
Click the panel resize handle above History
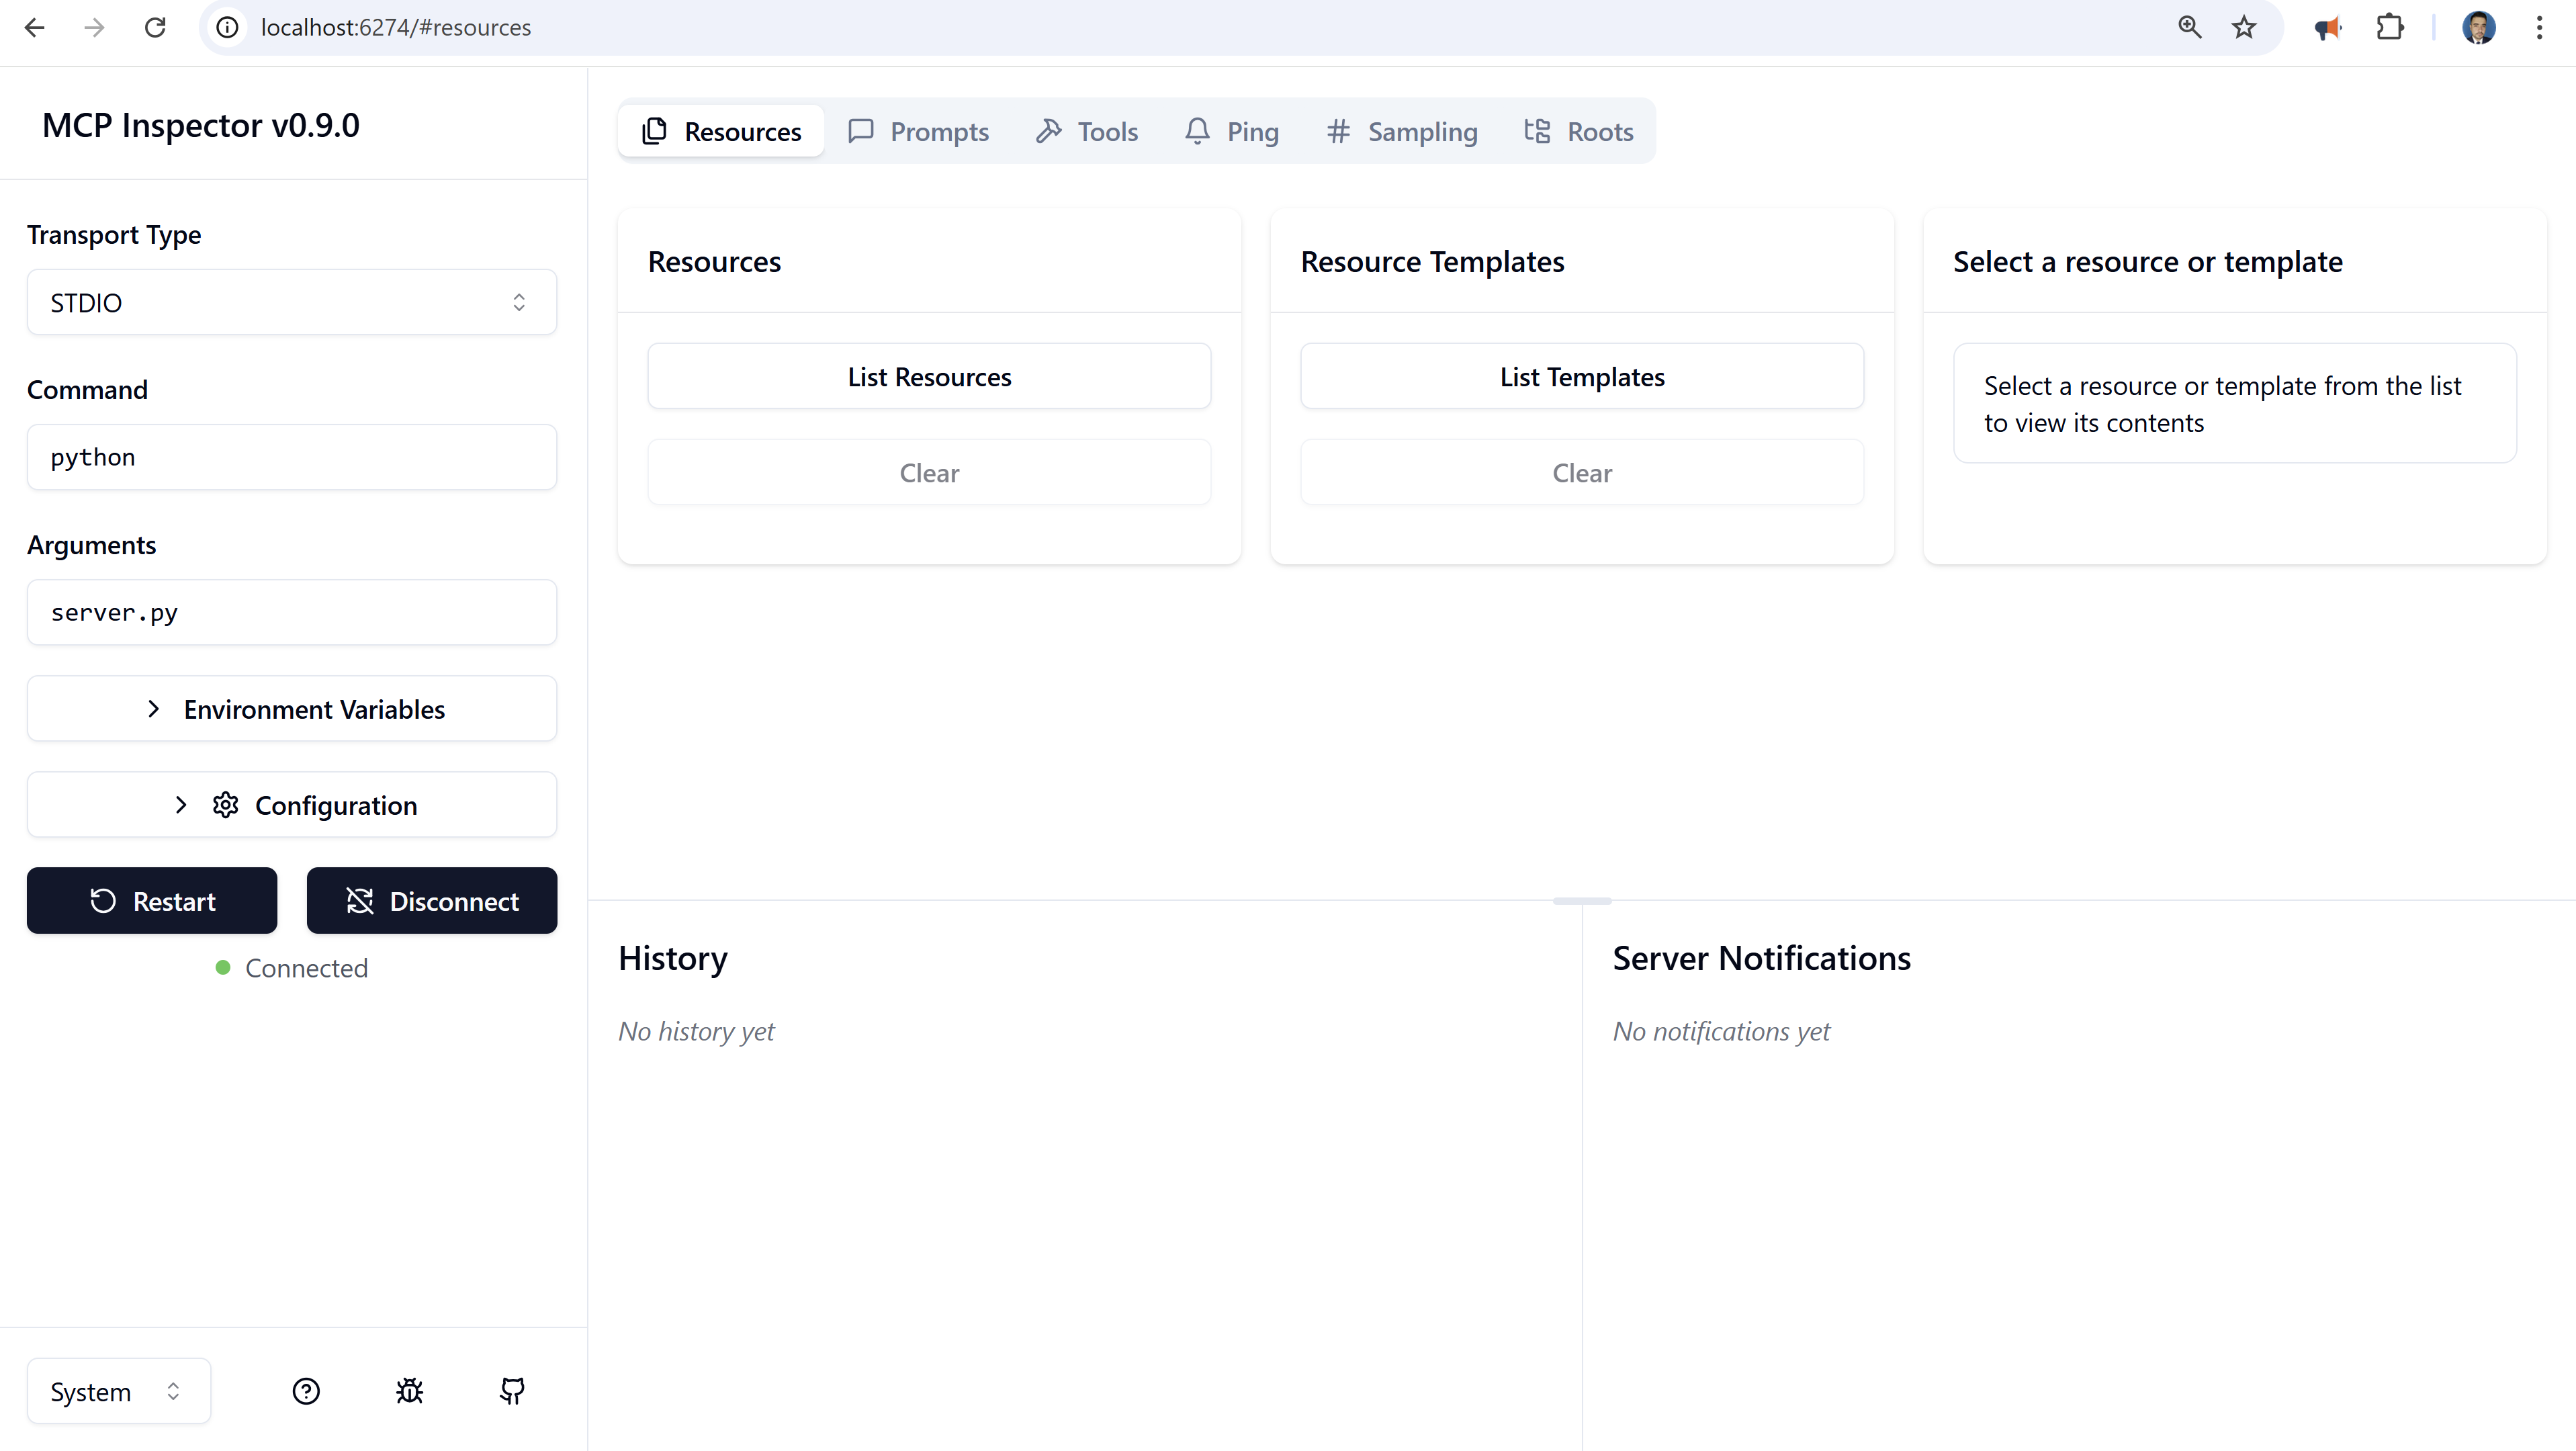1581,901
